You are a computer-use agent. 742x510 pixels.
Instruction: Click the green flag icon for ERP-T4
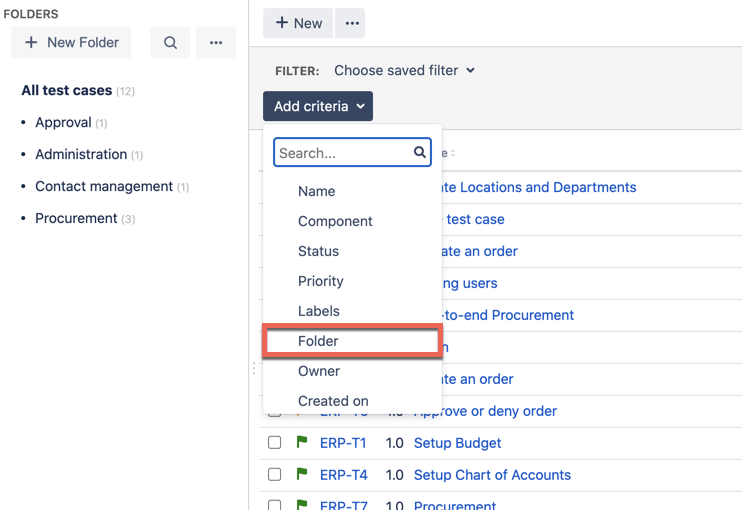point(301,474)
